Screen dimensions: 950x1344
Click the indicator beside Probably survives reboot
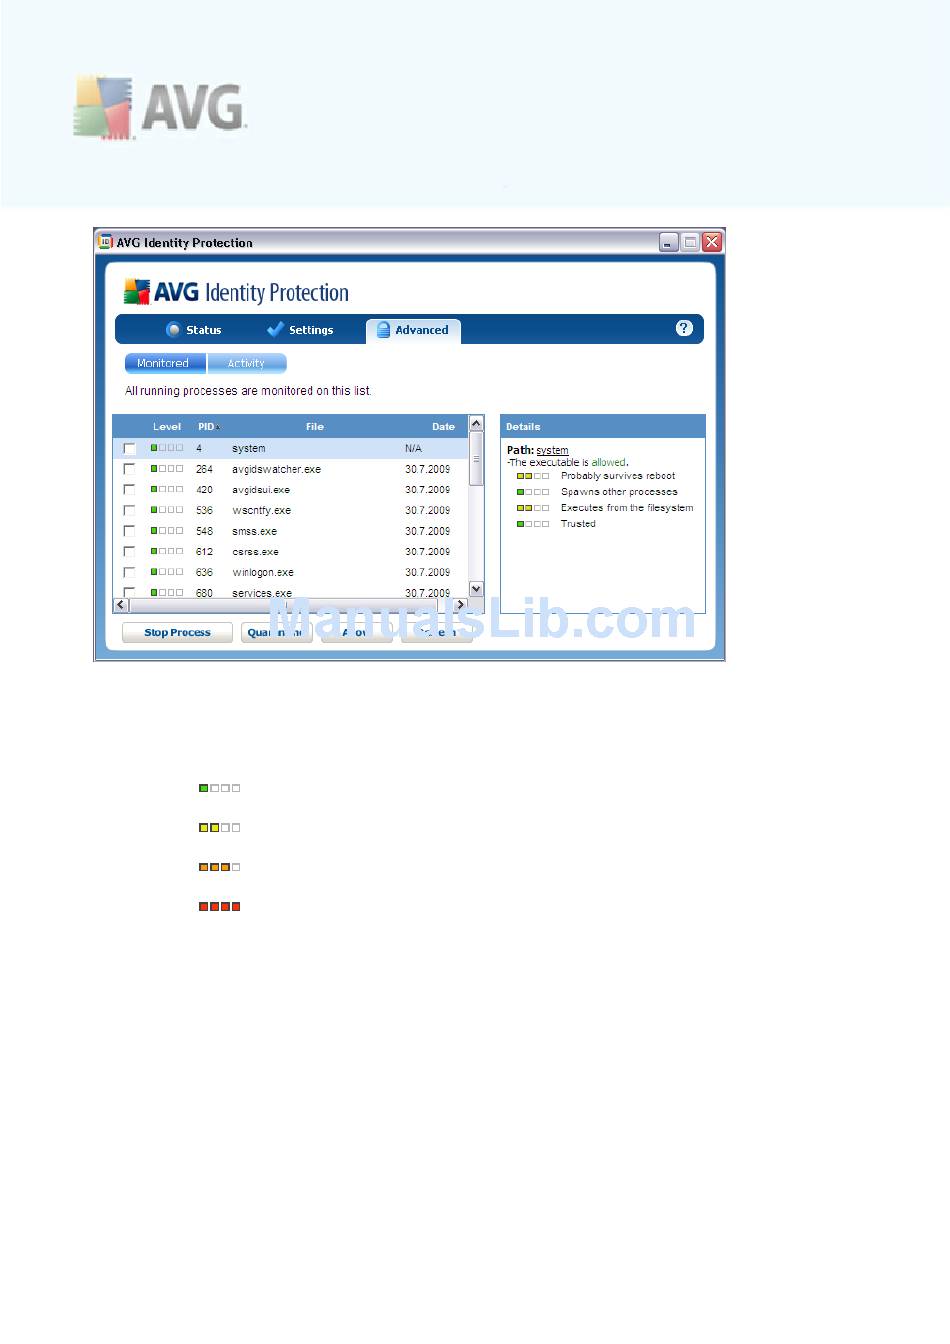tap(533, 476)
